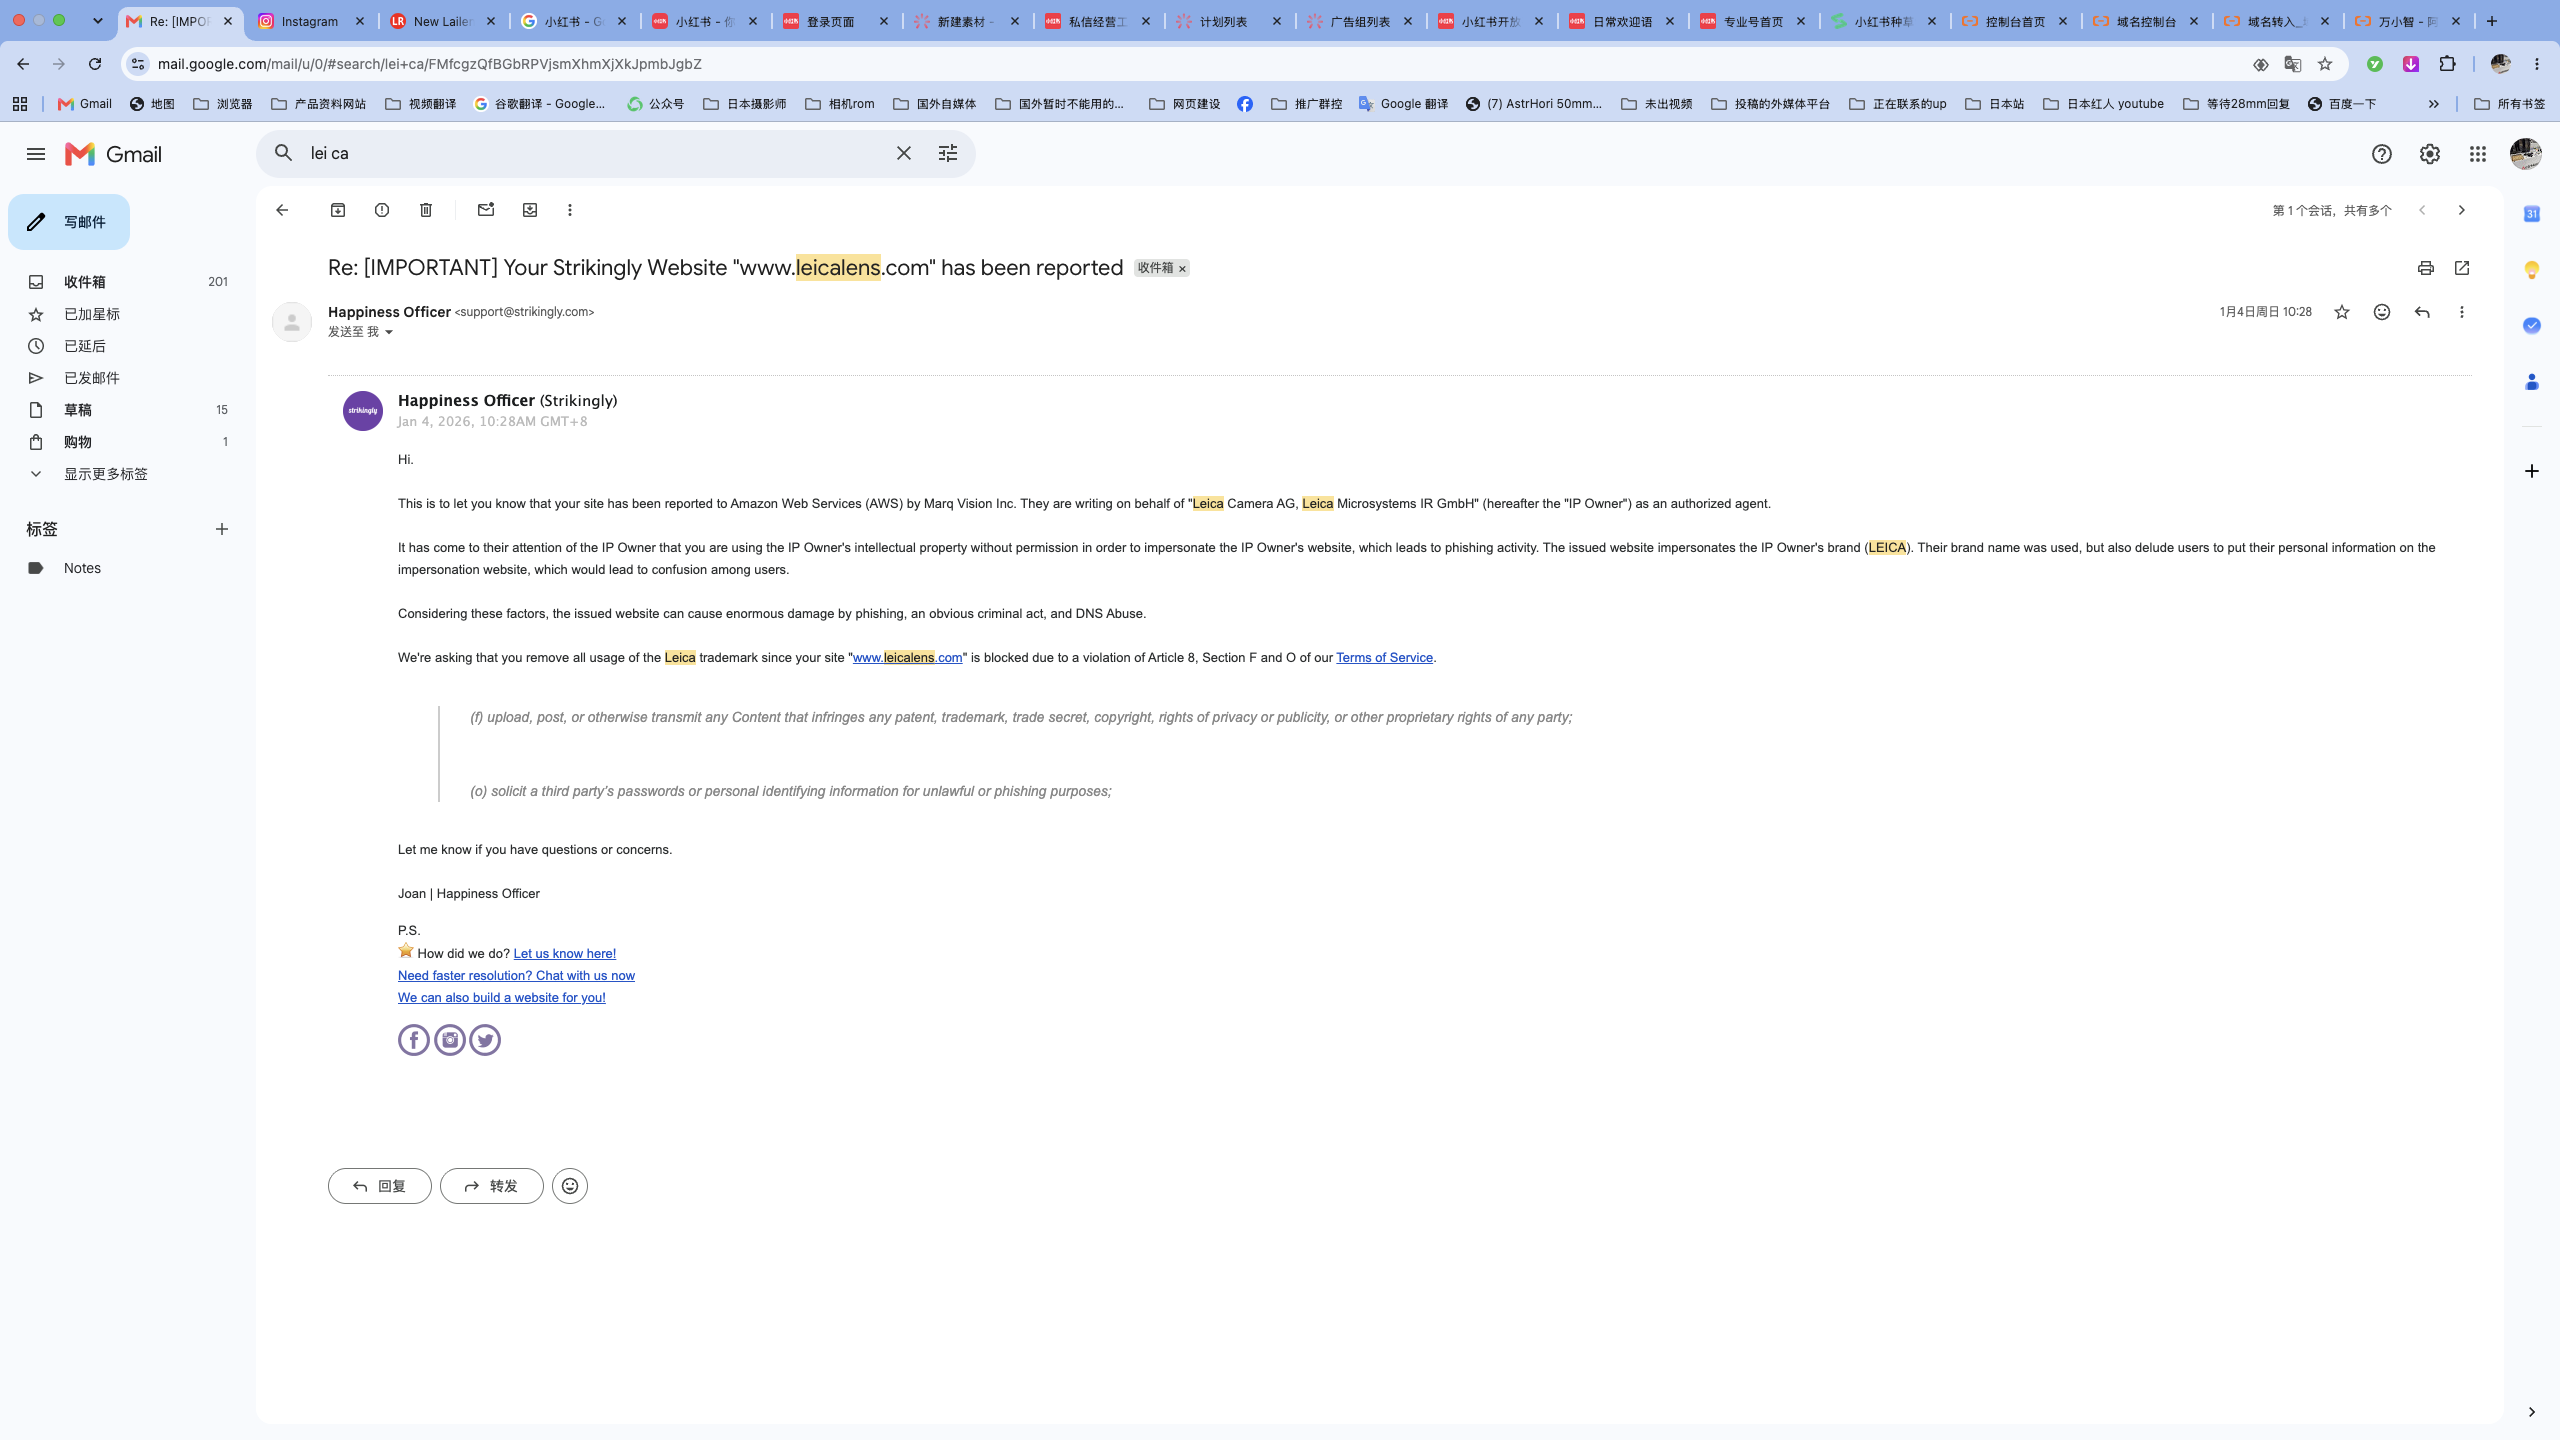2560x1440 pixels.
Task: Open Gmail main menu hamburger icon
Action: [x=36, y=154]
